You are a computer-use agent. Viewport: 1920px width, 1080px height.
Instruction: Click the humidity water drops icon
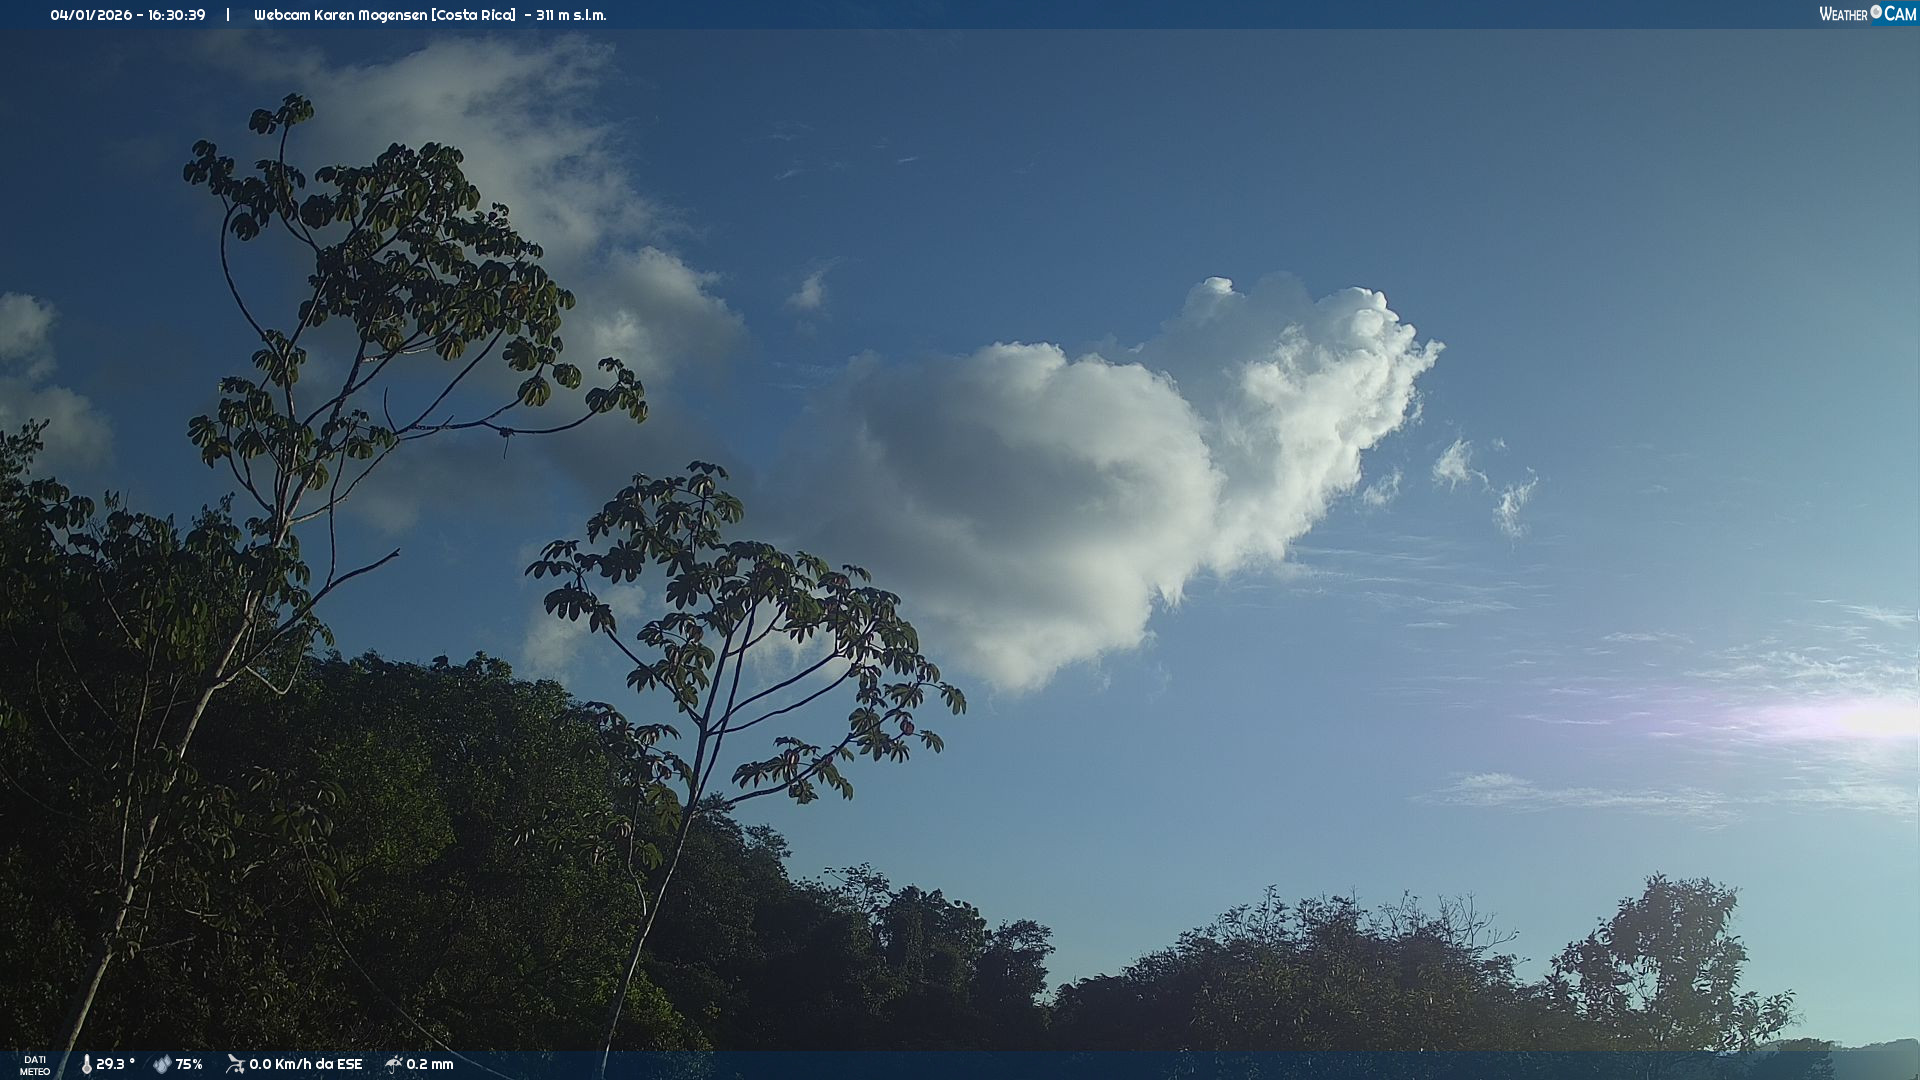[162, 1064]
